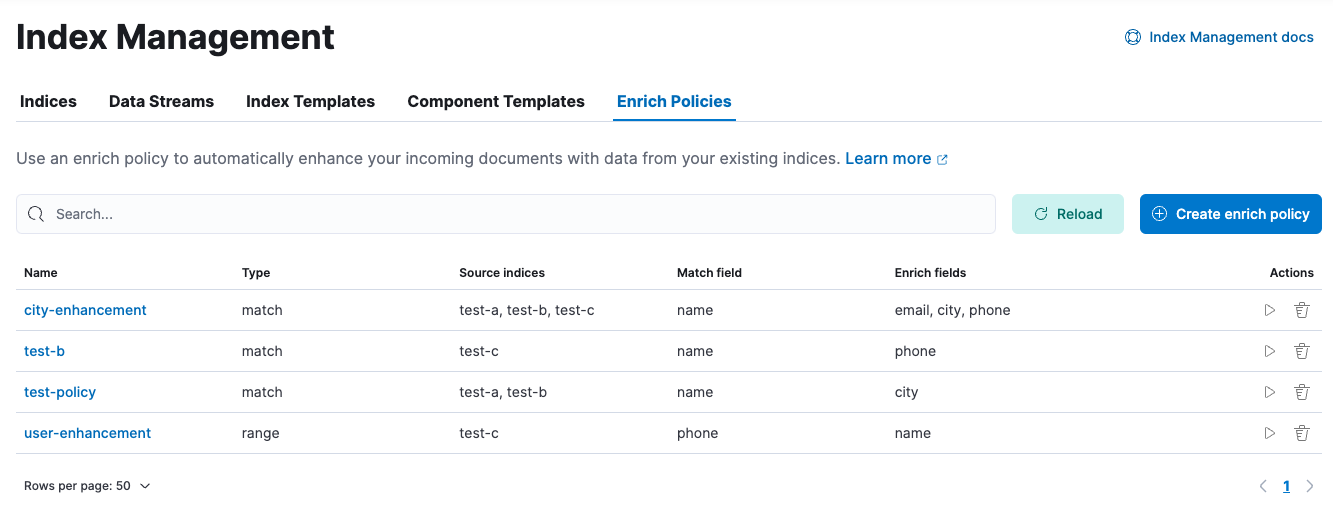Viewport: 1333px width, 519px height.
Task: Delete the city-enhancement policy trash icon
Action: coord(1302,310)
